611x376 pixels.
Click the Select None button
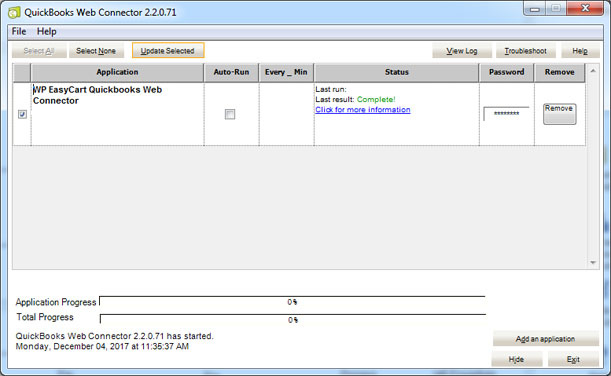pyautogui.click(x=96, y=51)
